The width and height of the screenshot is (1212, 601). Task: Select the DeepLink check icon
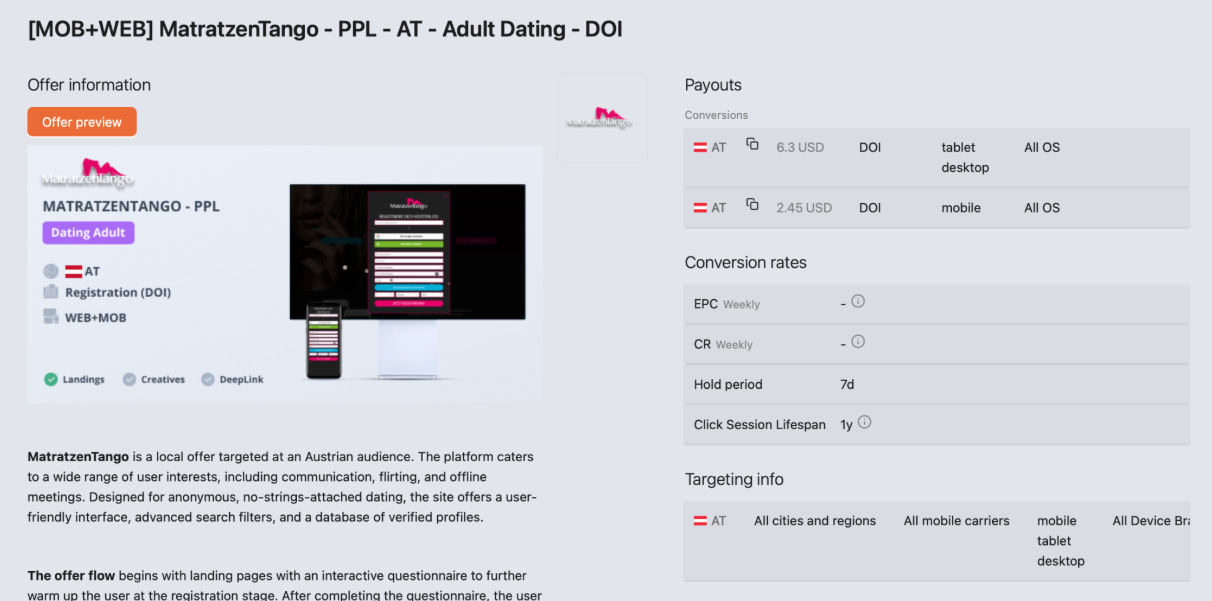(x=208, y=379)
